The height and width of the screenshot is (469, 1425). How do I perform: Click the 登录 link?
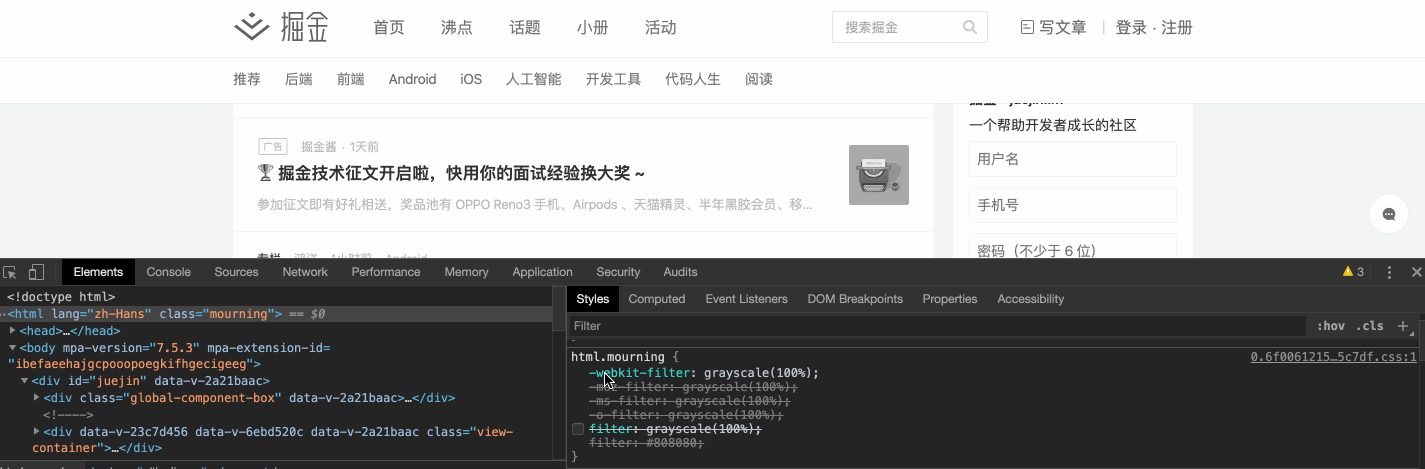click(x=1132, y=28)
